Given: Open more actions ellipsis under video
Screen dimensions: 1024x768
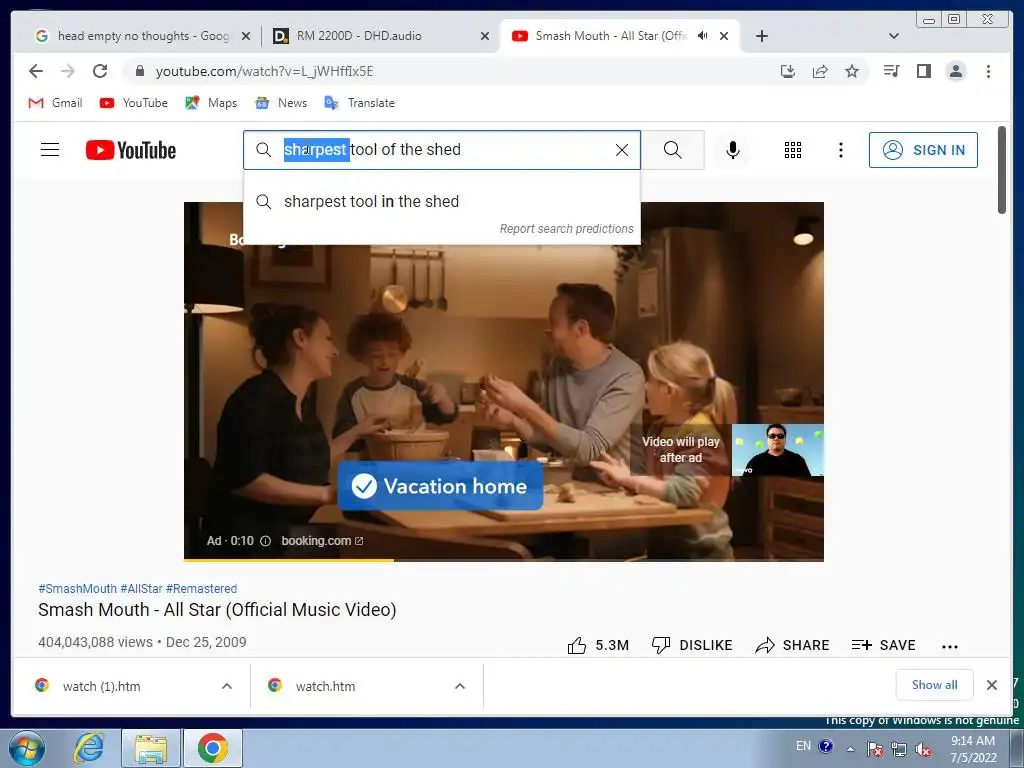Looking at the screenshot, I should coord(950,647).
